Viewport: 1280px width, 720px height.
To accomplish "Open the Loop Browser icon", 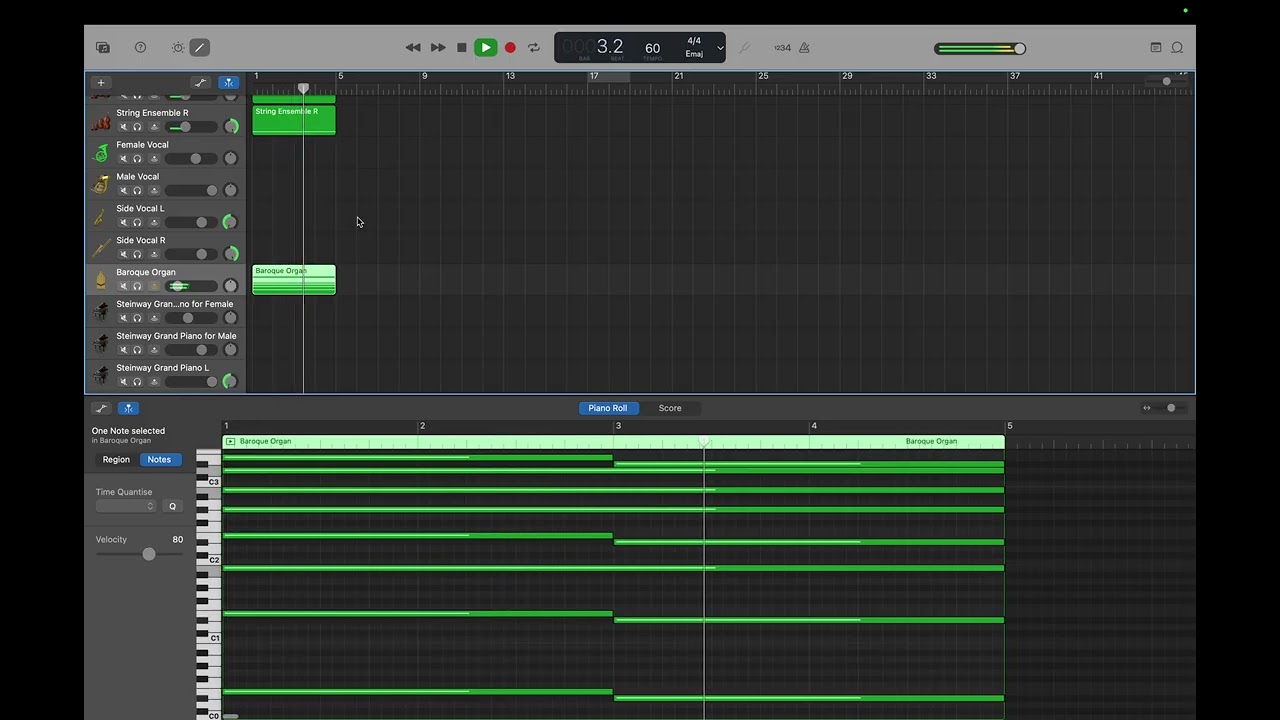I will [x=1177, y=47].
